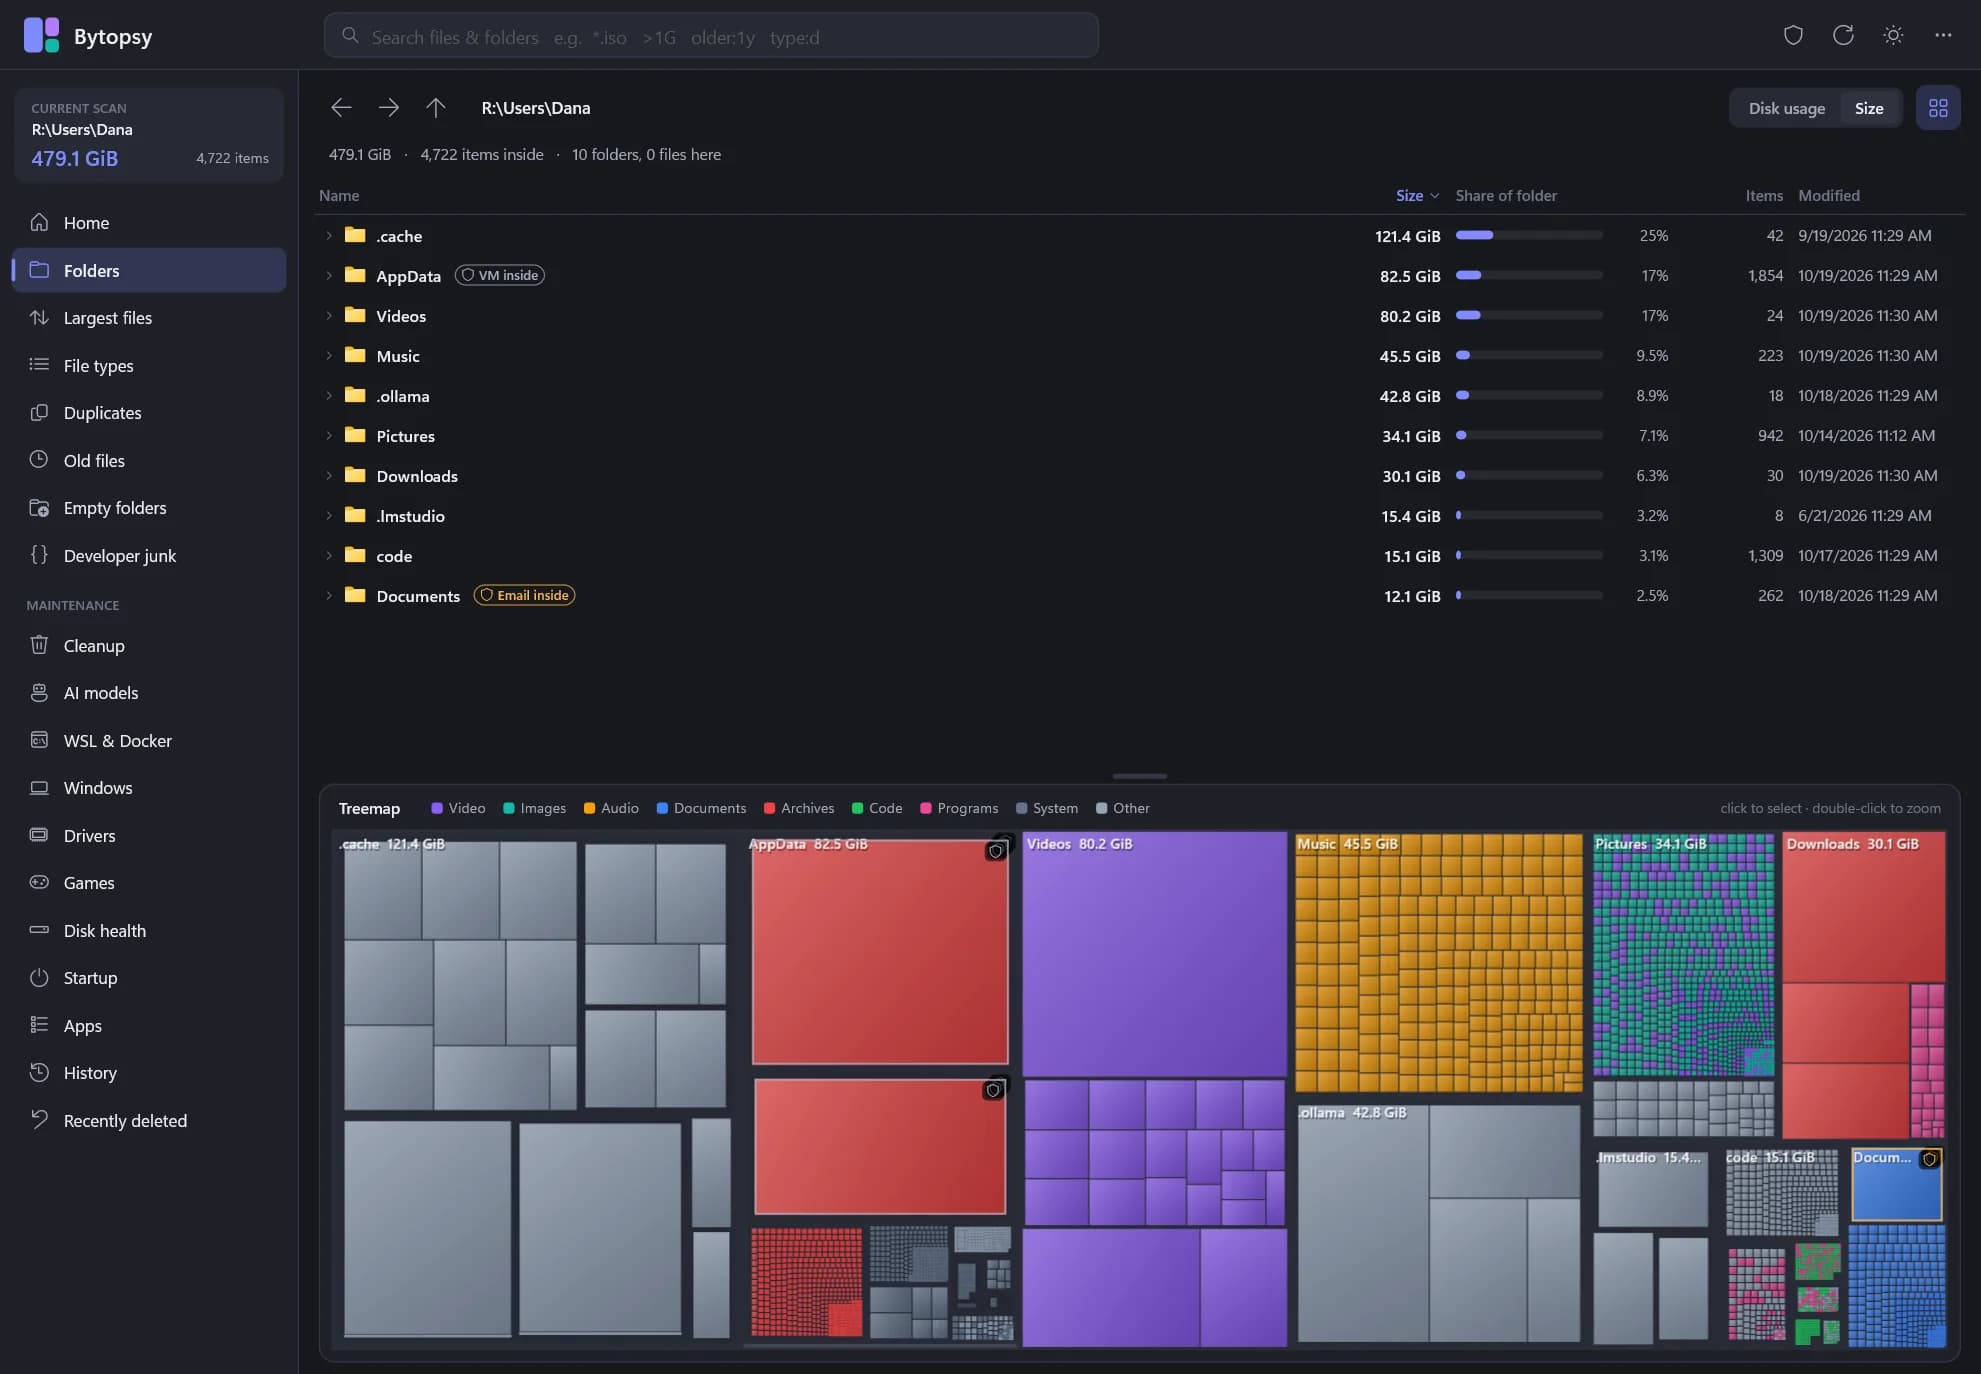
Task: Toggle the Archives legend filter
Action: [x=799, y=808]
